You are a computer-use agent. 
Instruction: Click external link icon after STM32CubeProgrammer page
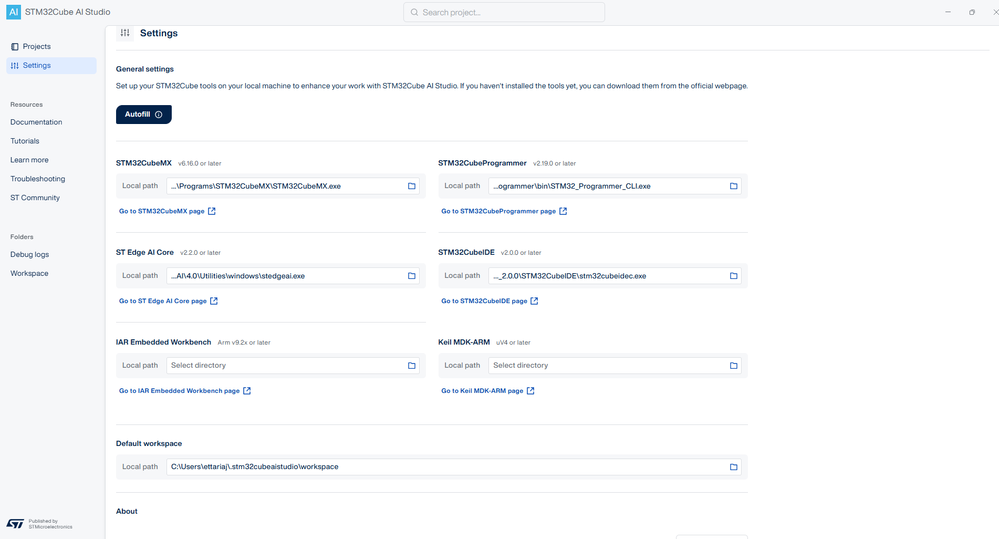563,211
